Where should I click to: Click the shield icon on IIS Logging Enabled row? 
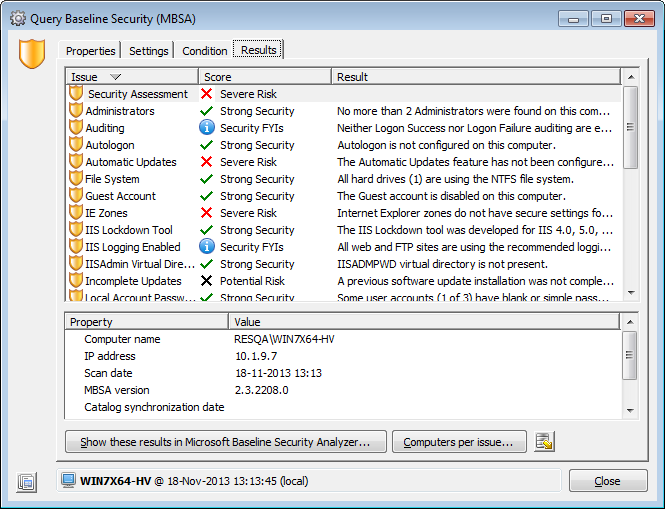click(76, 246)
